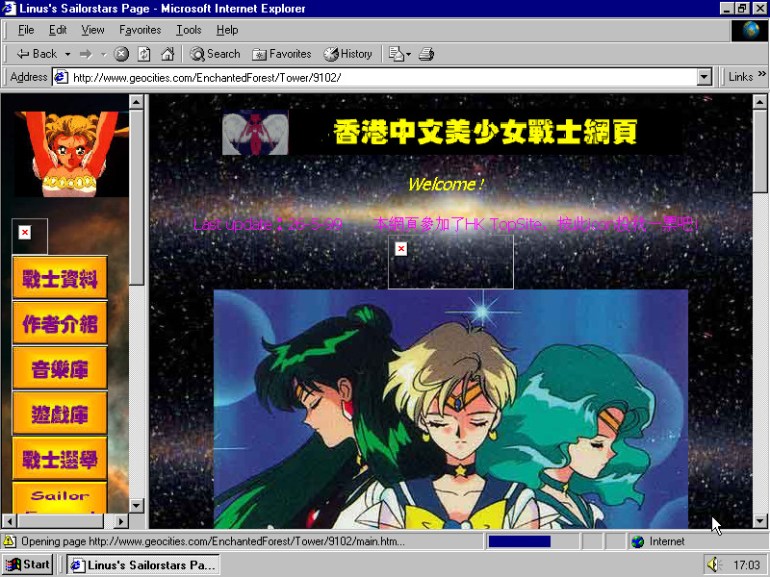
Task: Click the page icon in address bar
Action: click(61, 78)
